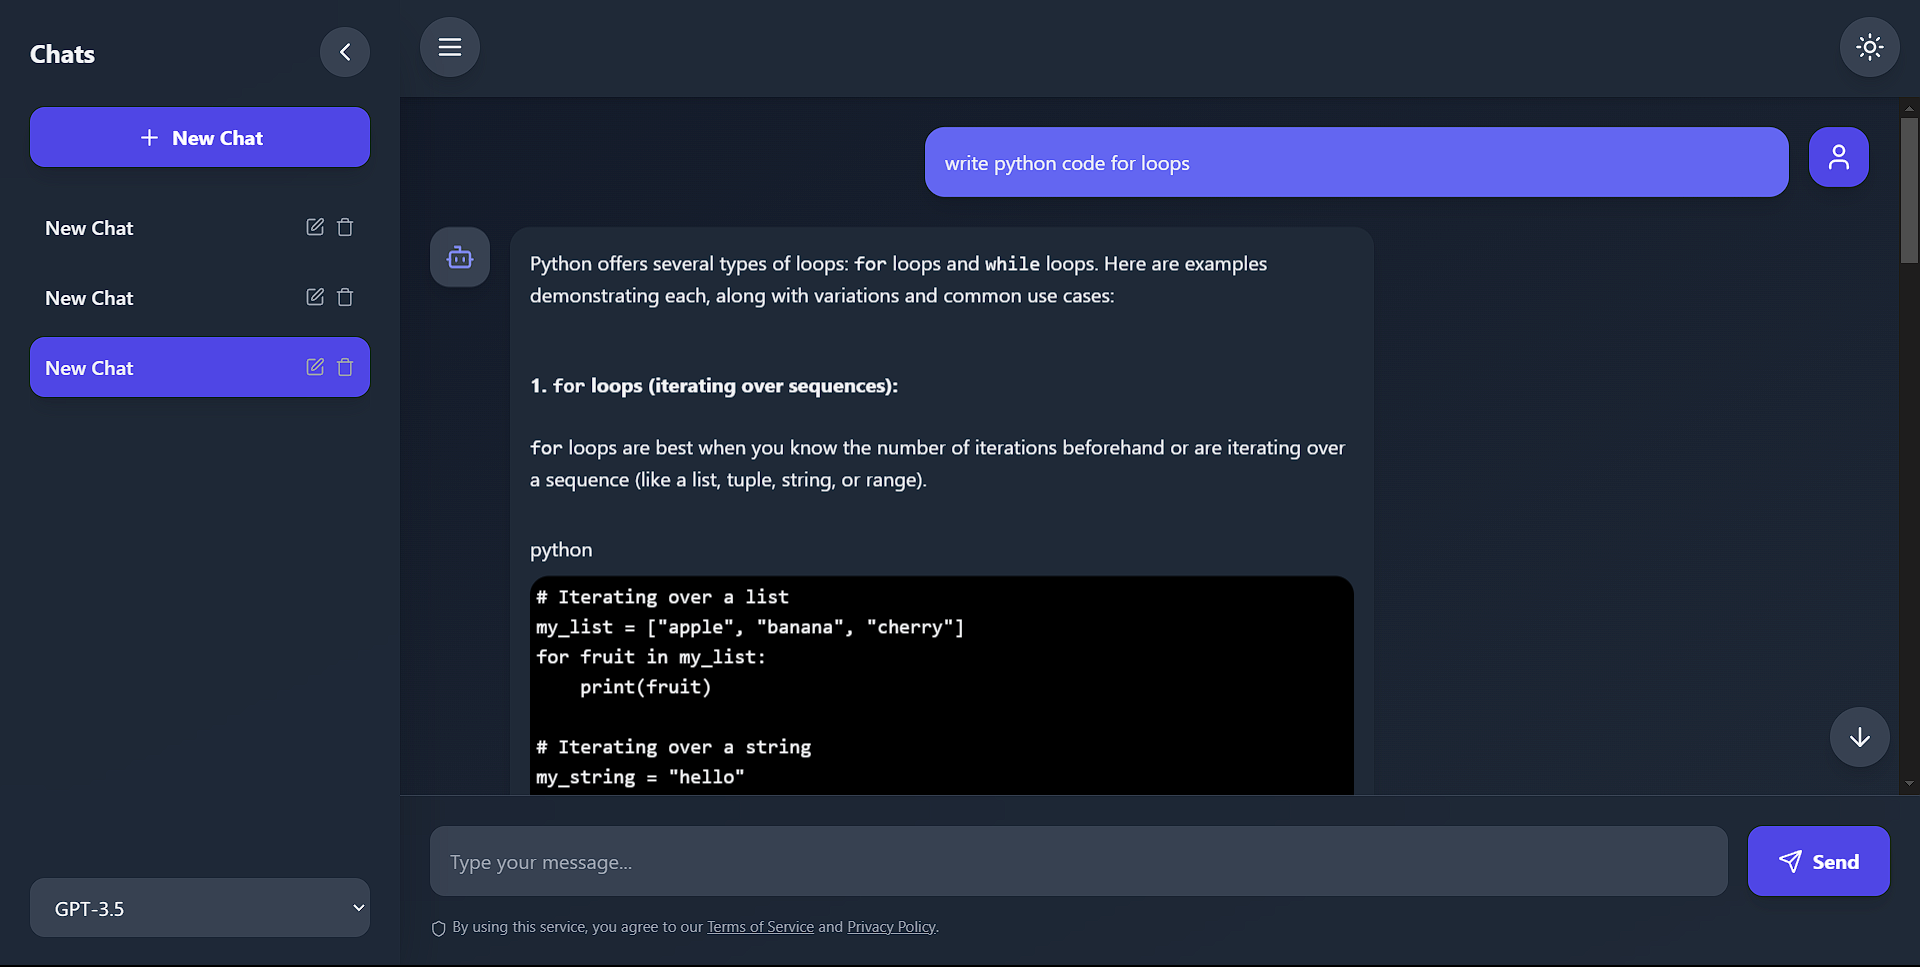This screenshot has height=967, width=1920.
Task: Collapse the Chats sidebar
Action: (344, 52)
